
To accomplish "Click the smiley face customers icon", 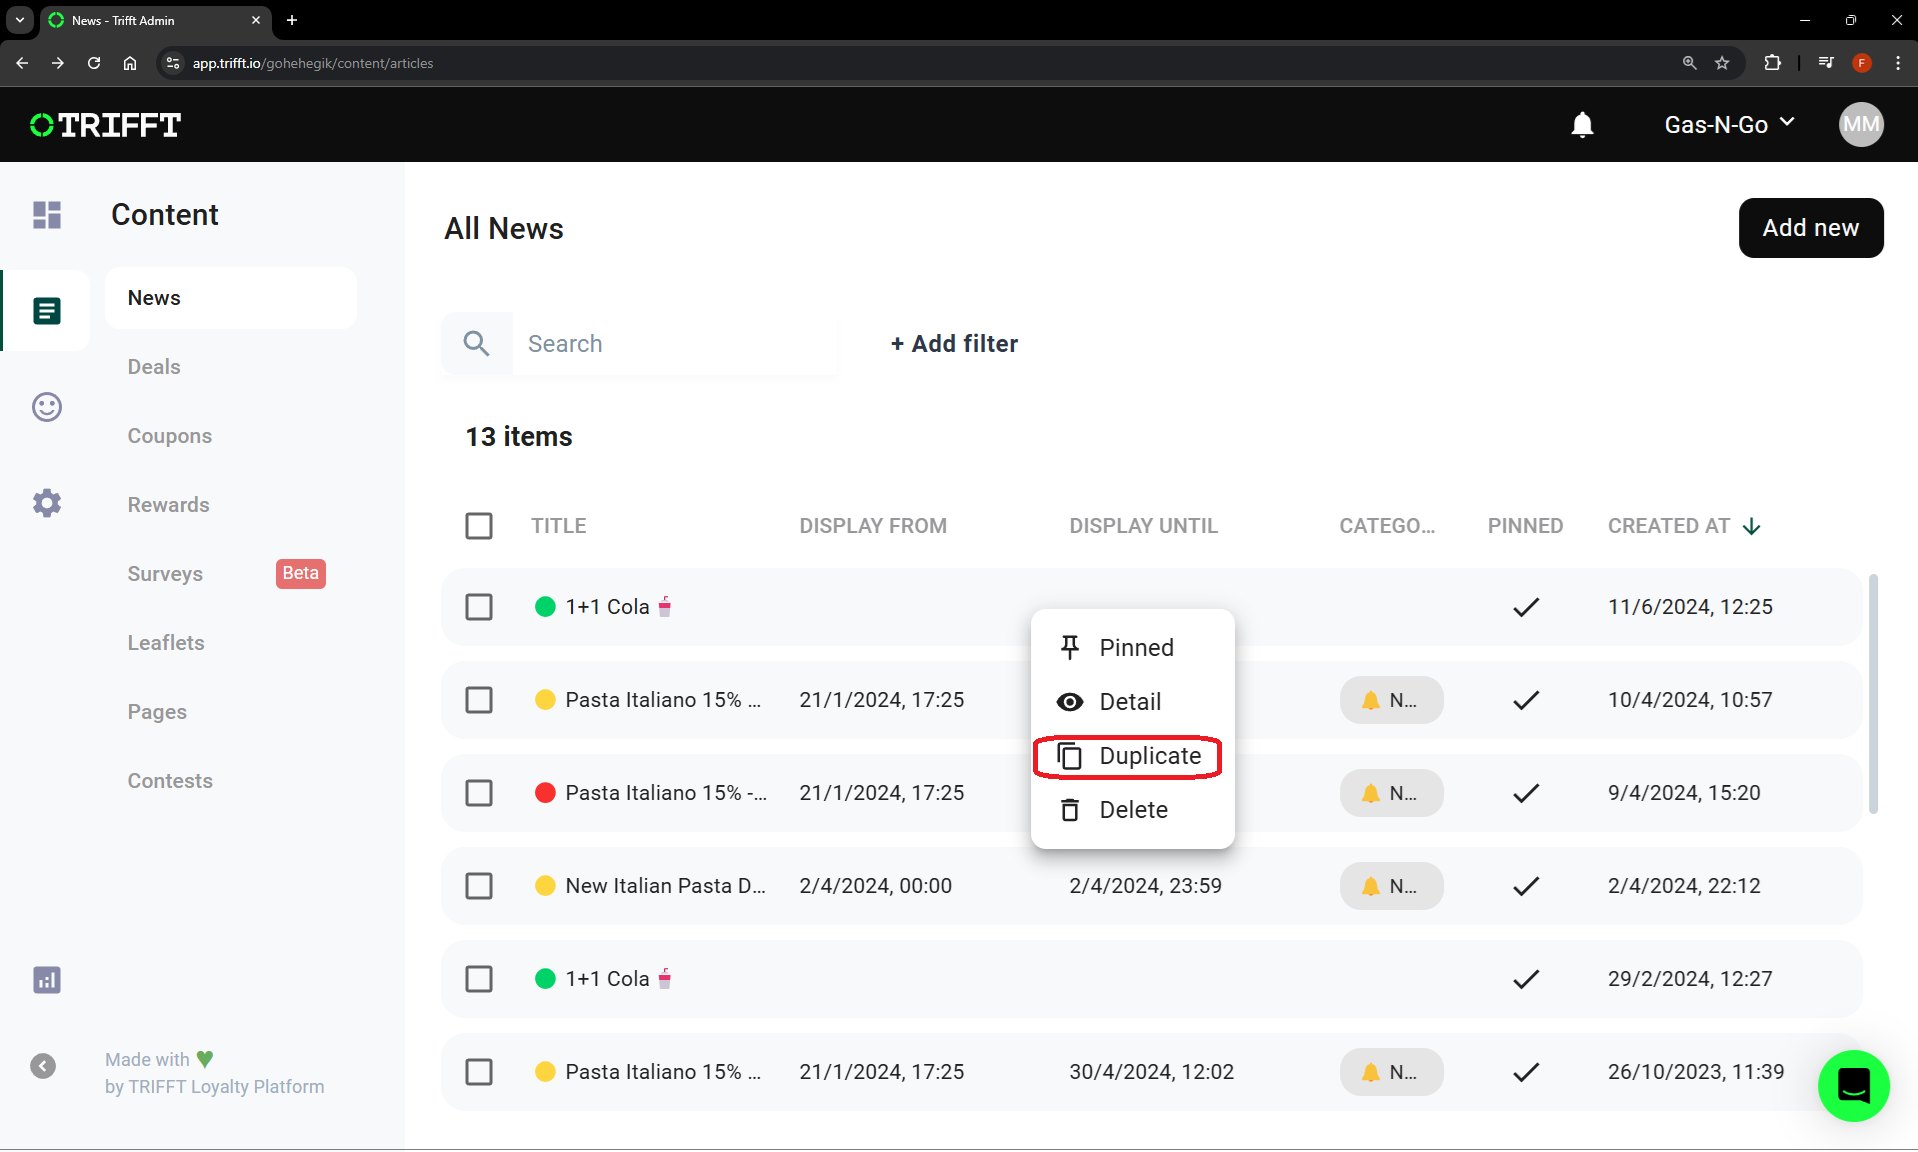I will tap(47, 407).
